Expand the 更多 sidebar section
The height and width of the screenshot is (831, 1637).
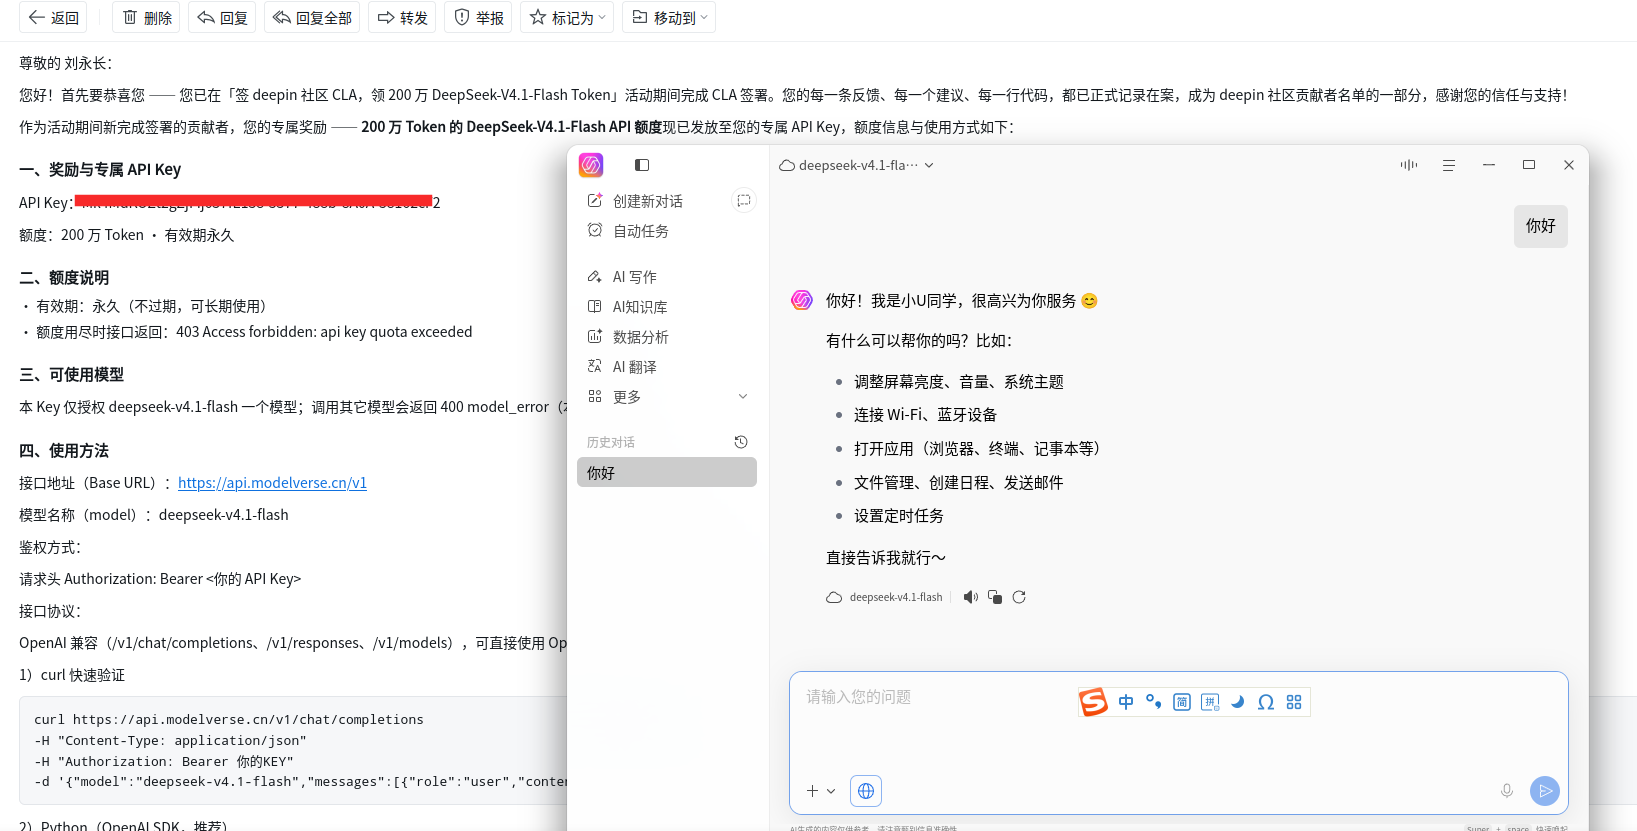(667, 397)
